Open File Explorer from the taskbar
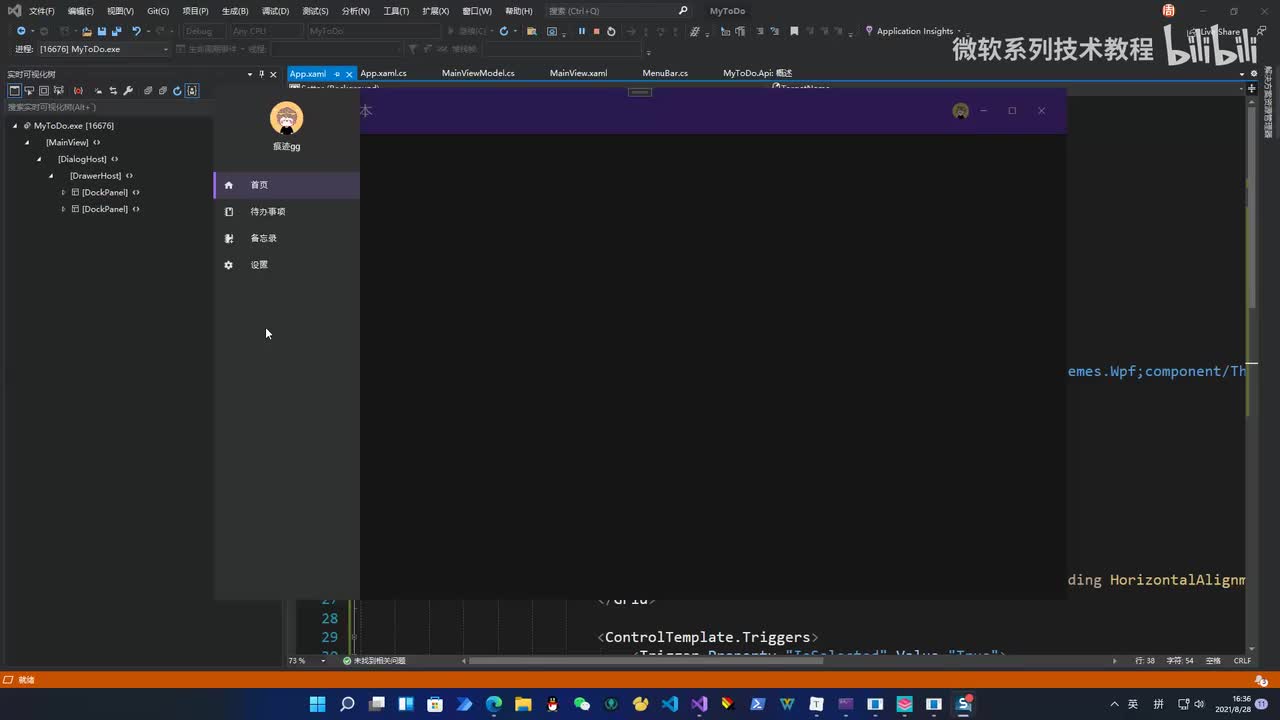 pos(523,704)
